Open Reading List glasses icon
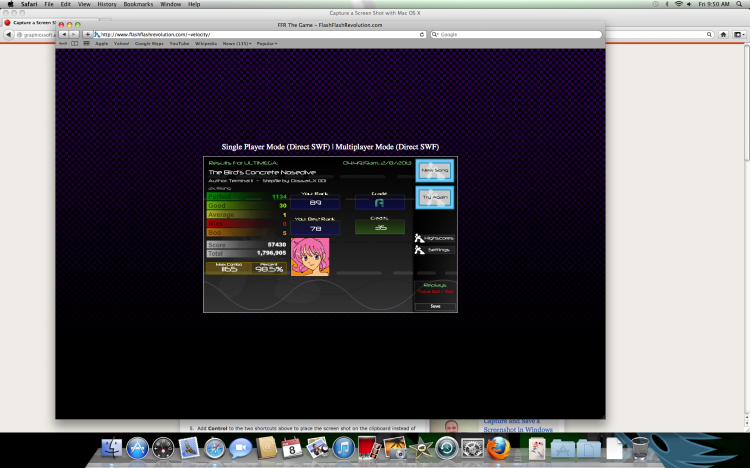750x468 pixels. pyautogui.click(x=63, y=44)
